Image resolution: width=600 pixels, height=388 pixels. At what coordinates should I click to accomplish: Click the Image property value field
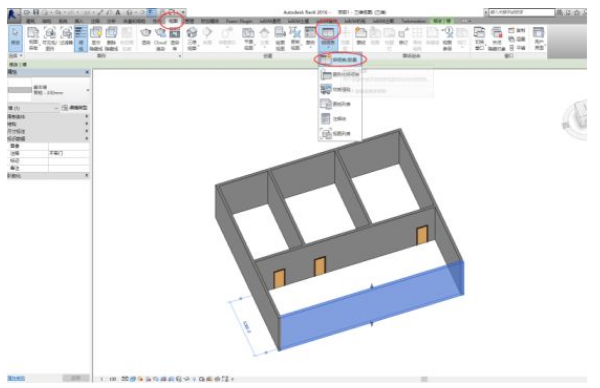69,146
